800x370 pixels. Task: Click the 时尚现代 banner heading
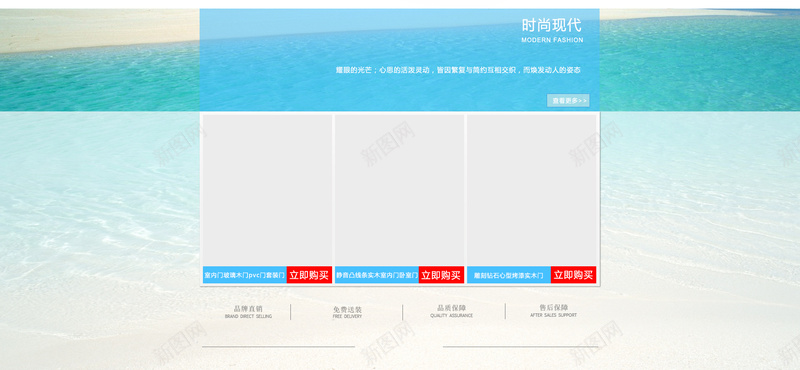(x=552, y=26)
